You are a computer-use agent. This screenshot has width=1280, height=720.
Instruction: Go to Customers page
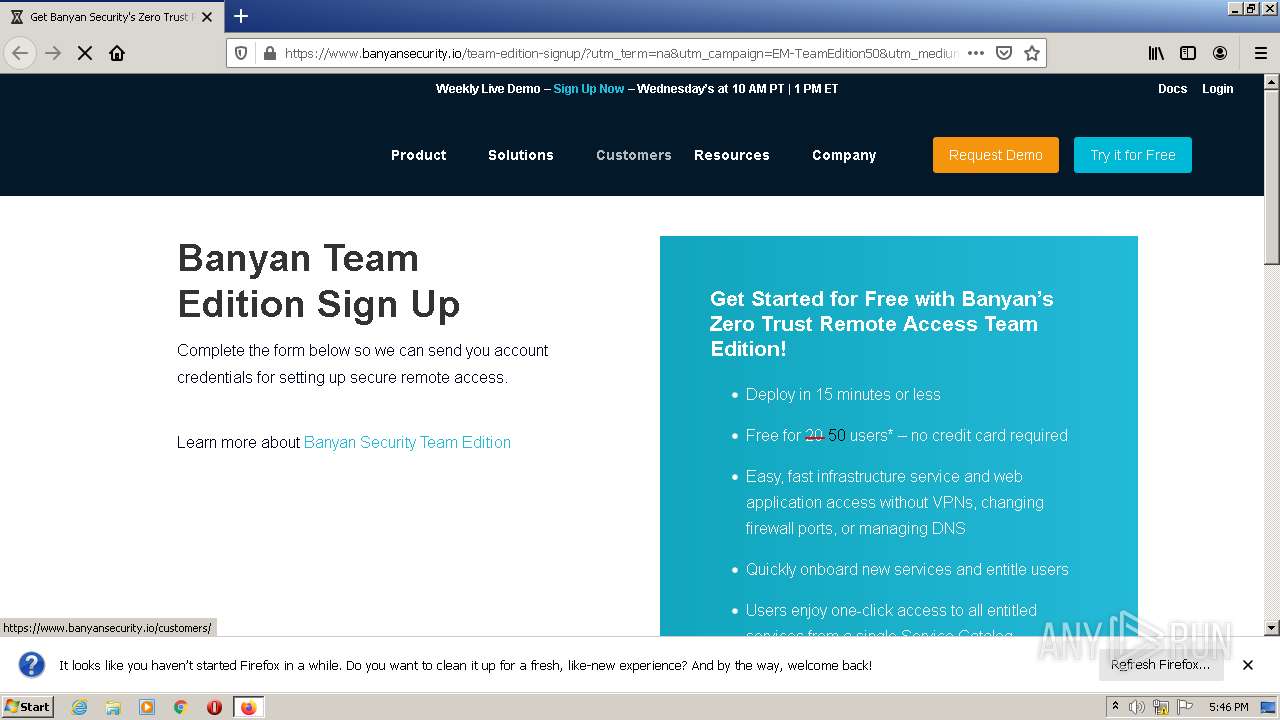point(634,155)
